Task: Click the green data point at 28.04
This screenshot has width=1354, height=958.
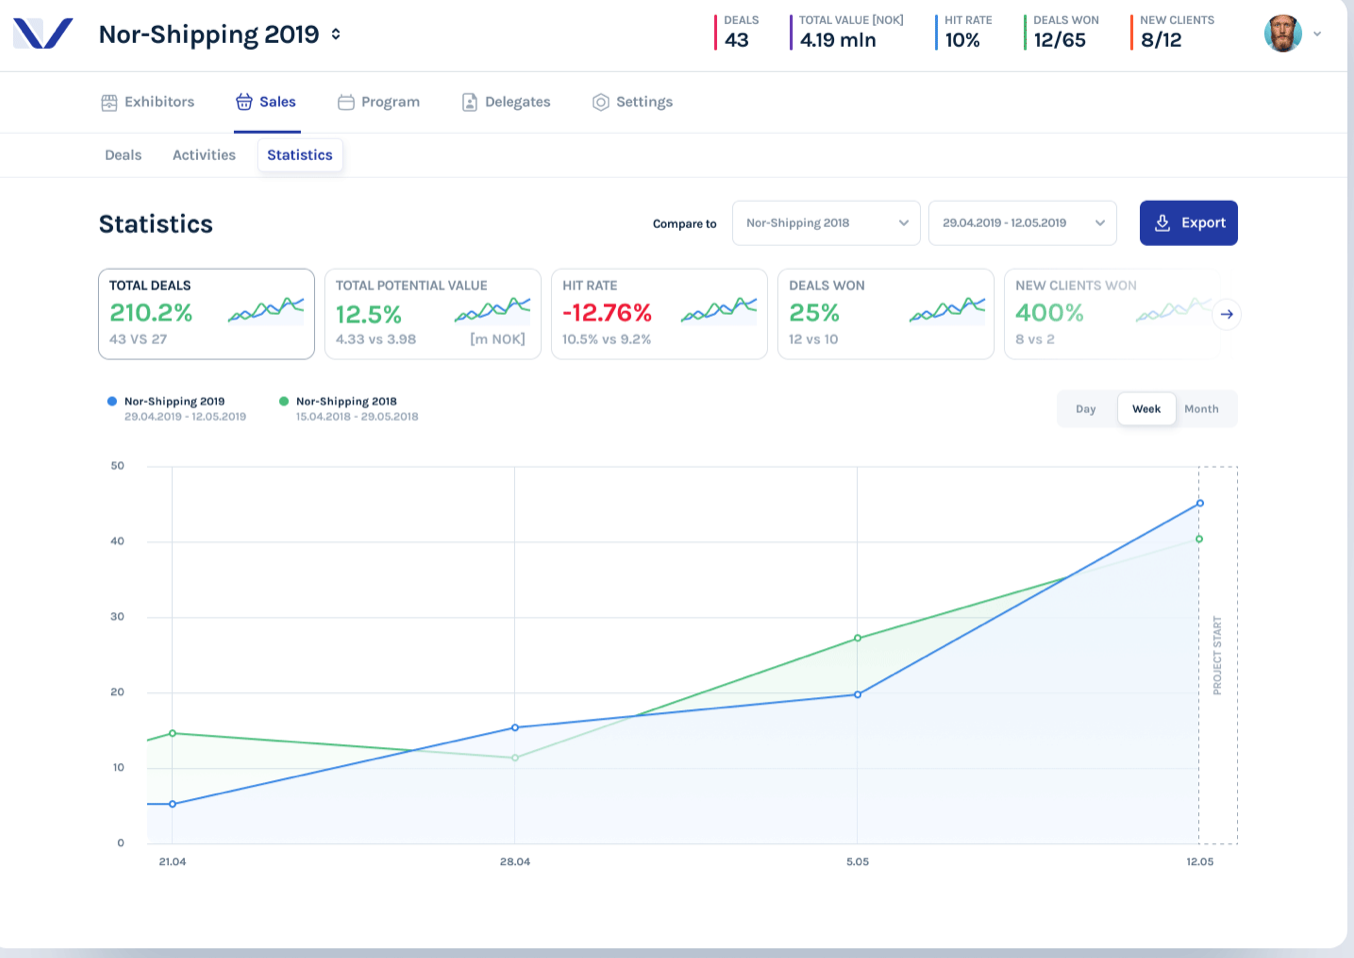Action: (515, 758)
